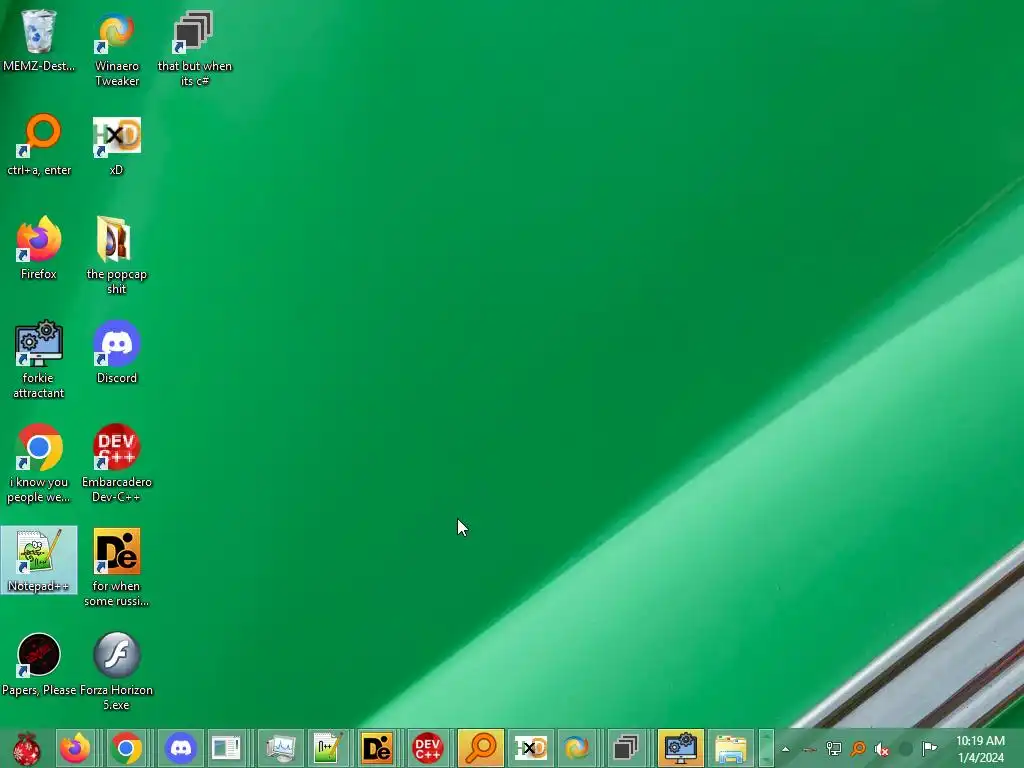Open the stacked windows icon in taskbar

(x=627, y=748)
